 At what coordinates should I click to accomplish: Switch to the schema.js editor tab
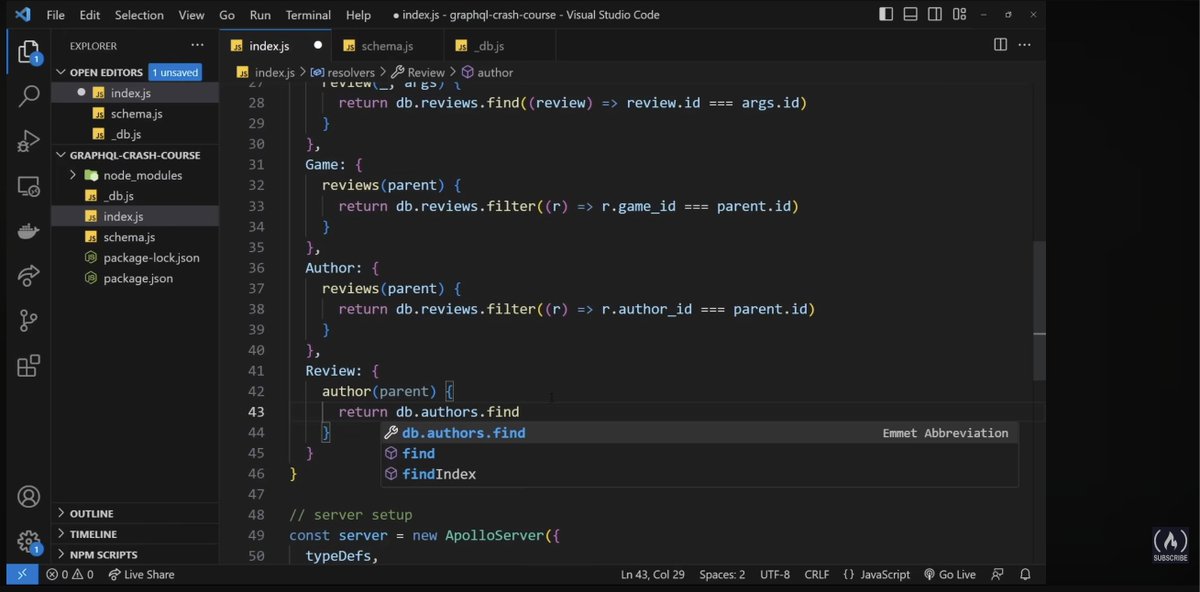(387, 46)
